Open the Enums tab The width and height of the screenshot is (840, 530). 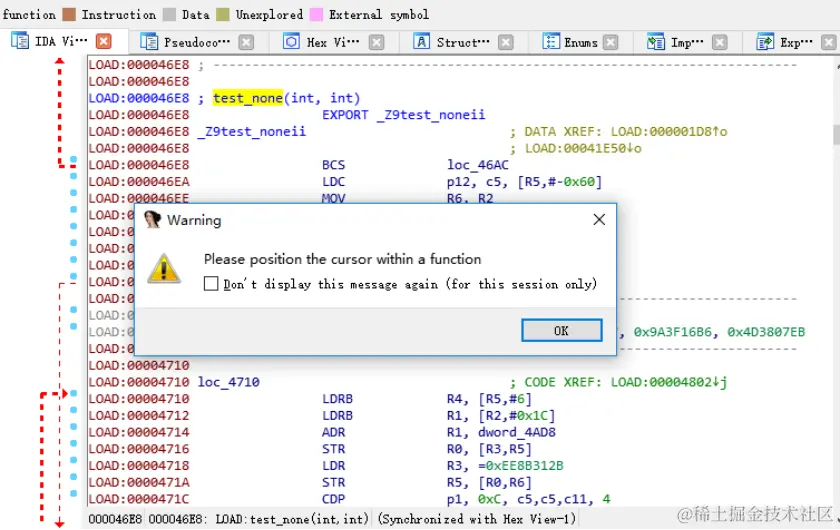tap(581, 42)
